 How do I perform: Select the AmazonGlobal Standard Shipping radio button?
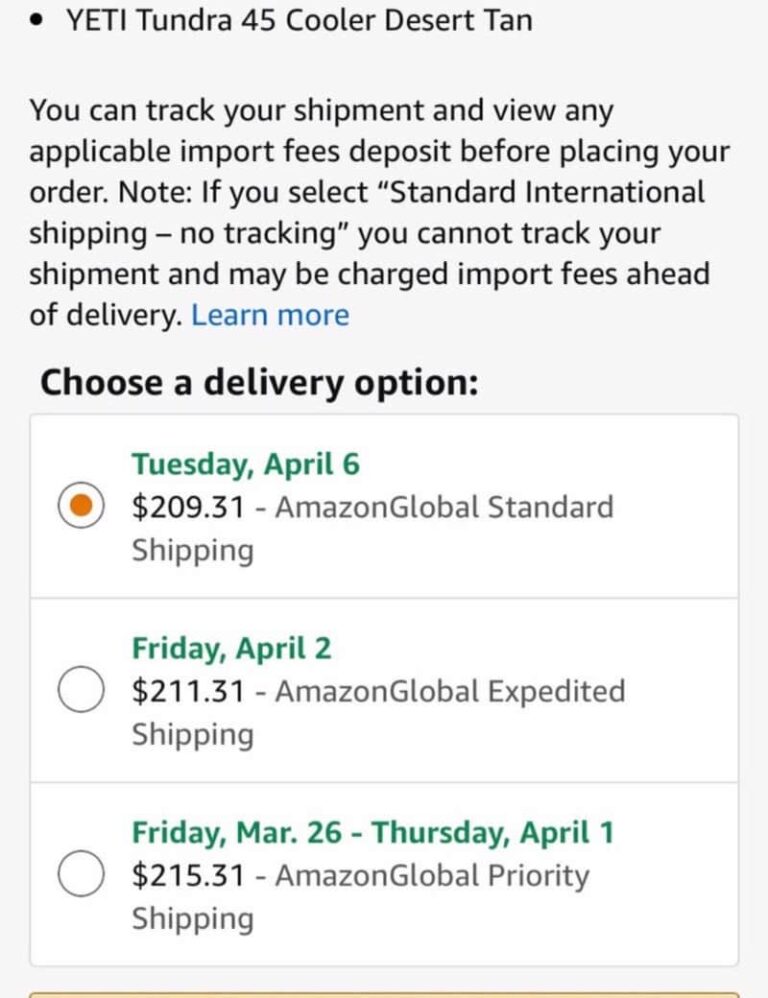coord(81,507)
